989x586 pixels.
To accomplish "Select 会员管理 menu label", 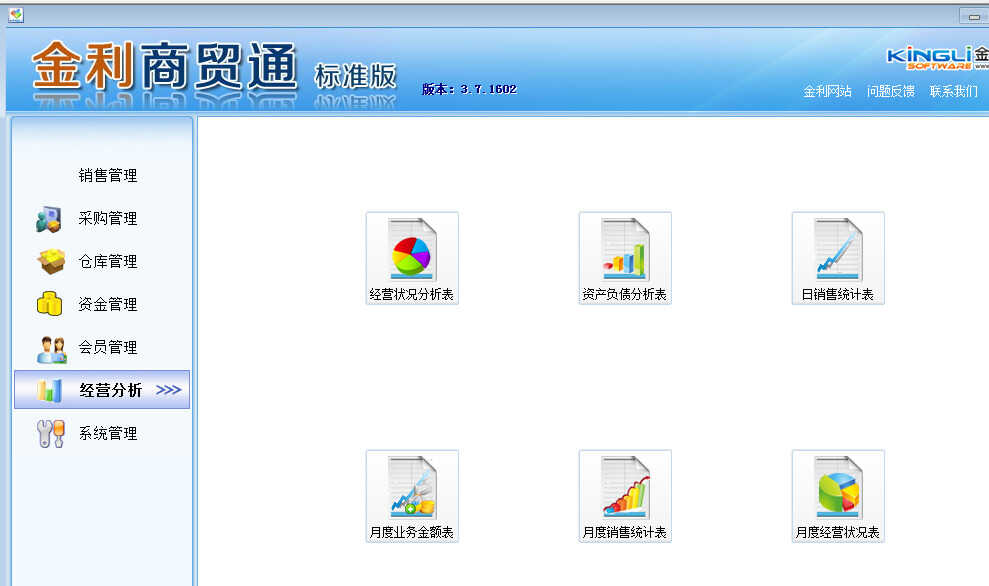I will click(x=108, y=347).
